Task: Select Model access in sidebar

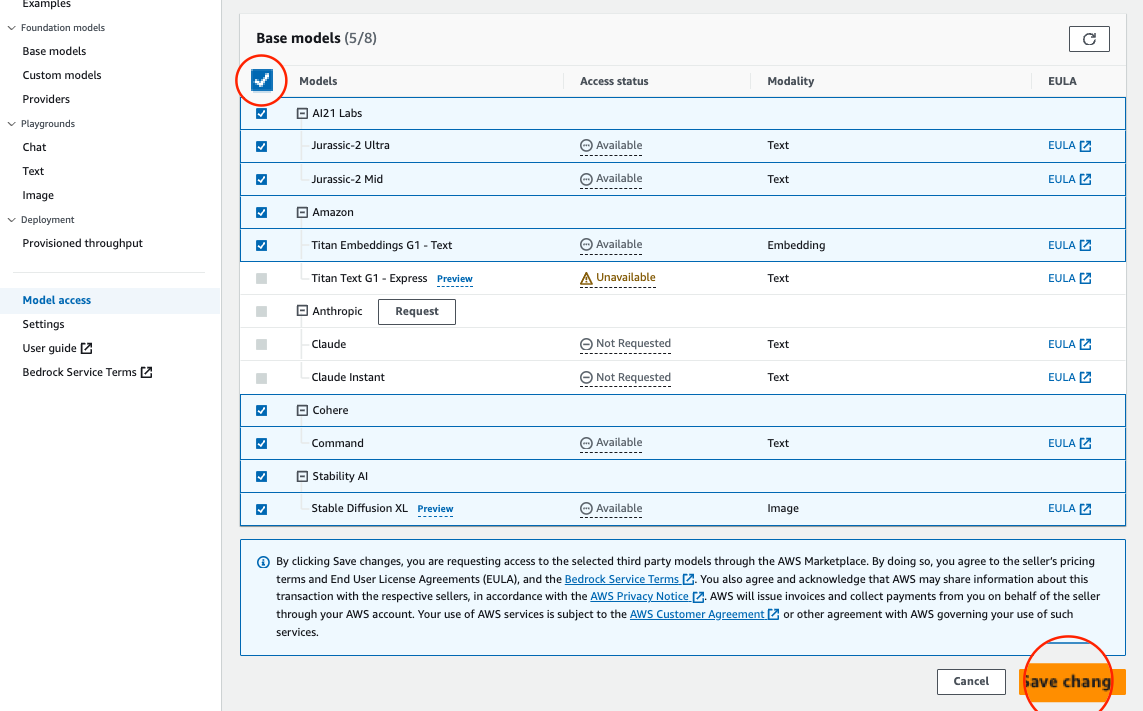Action: [56, 300]
